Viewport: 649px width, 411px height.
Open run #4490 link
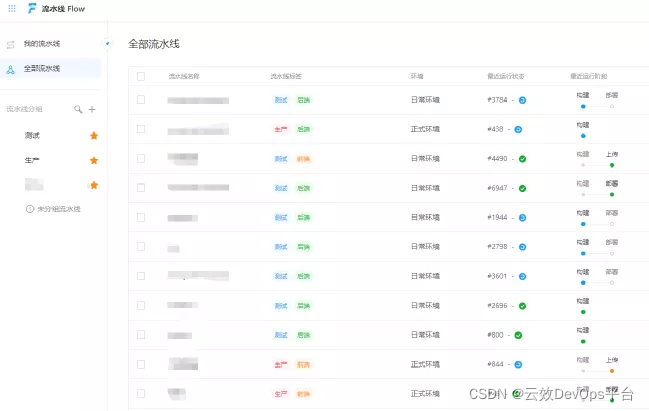click(x=497, y=159)
